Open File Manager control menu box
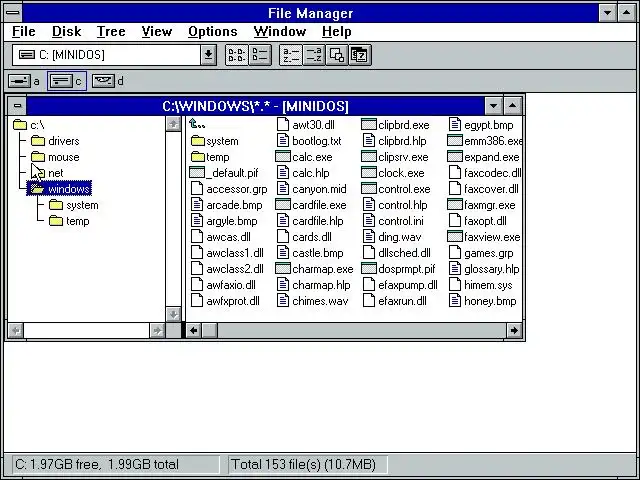 [13, 13]
